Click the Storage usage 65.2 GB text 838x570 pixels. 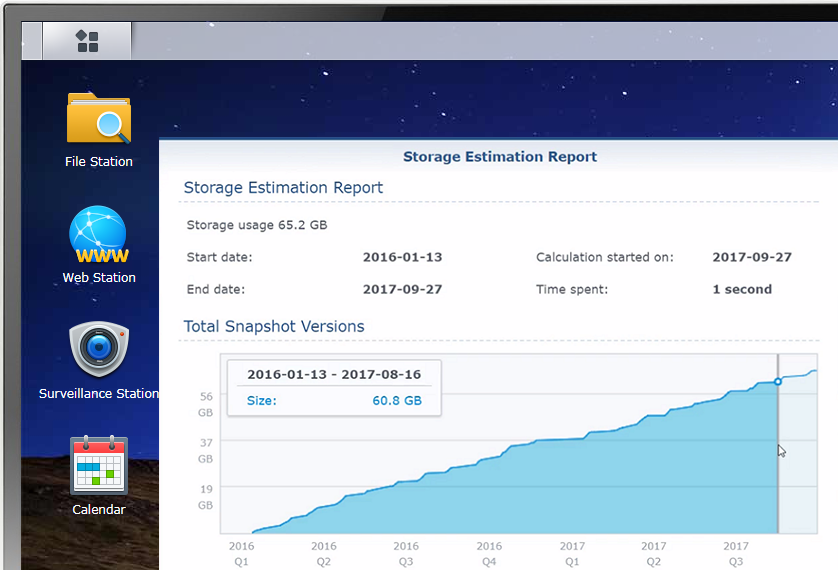[x=257, y=225]
